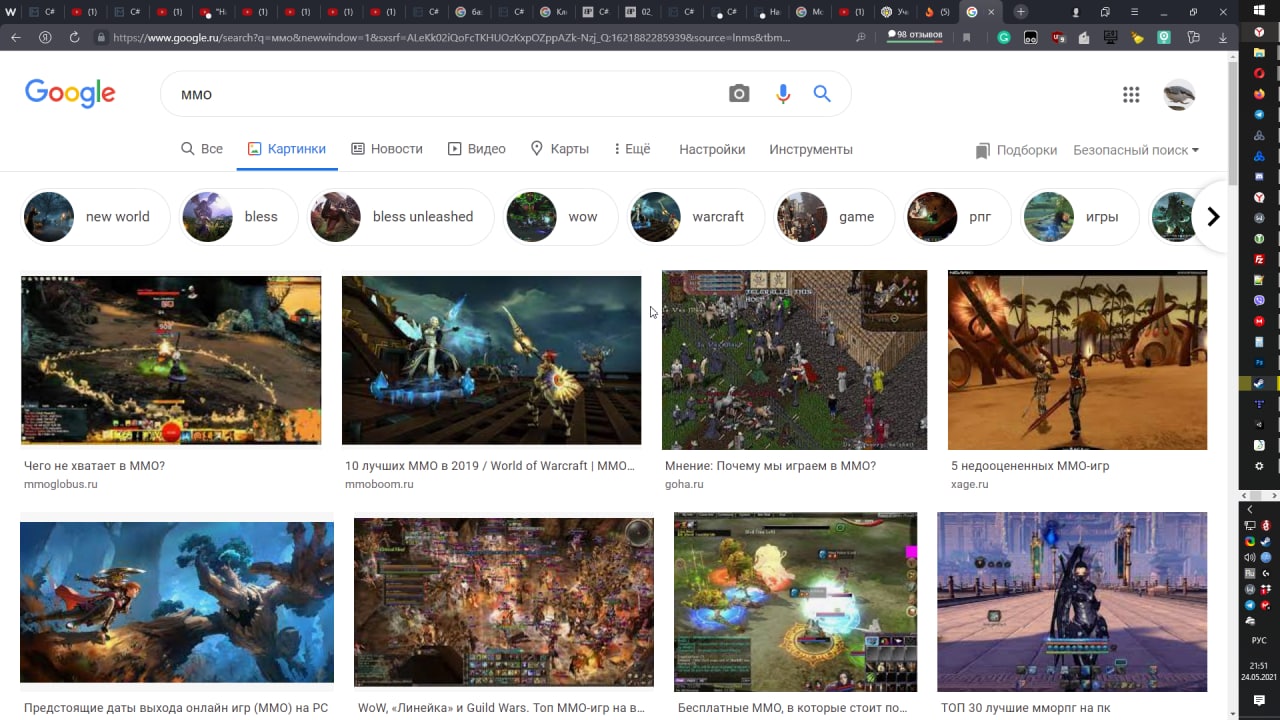Image resolution: width=1280 pixels, height=720 pixels.
Task: Open the zoom magnifier icon in address bar
Action: pos(861,37)
